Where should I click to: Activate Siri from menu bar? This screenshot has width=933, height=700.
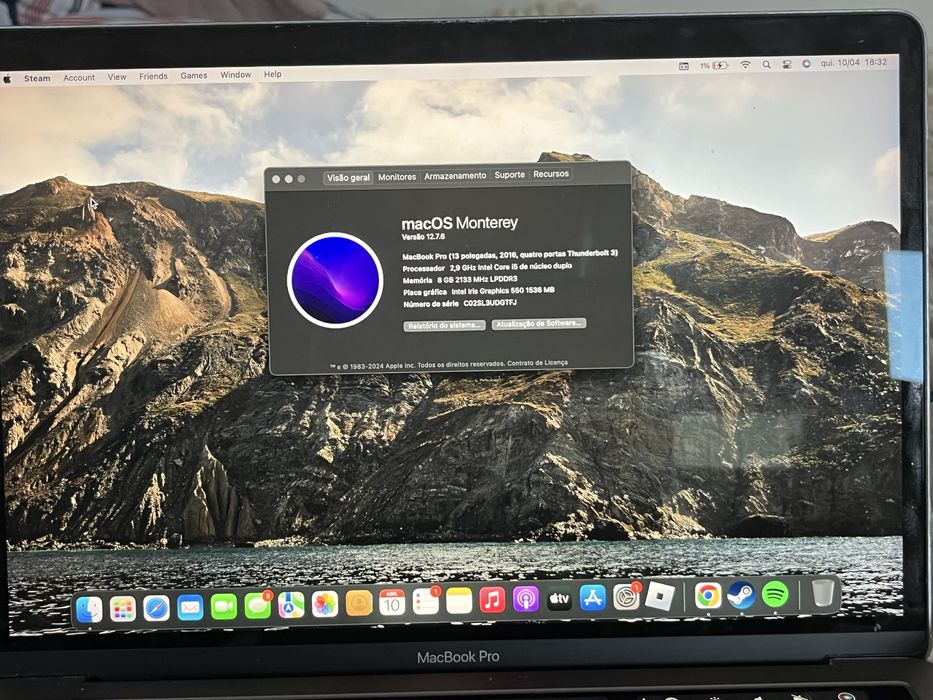[x=806, y=64]
